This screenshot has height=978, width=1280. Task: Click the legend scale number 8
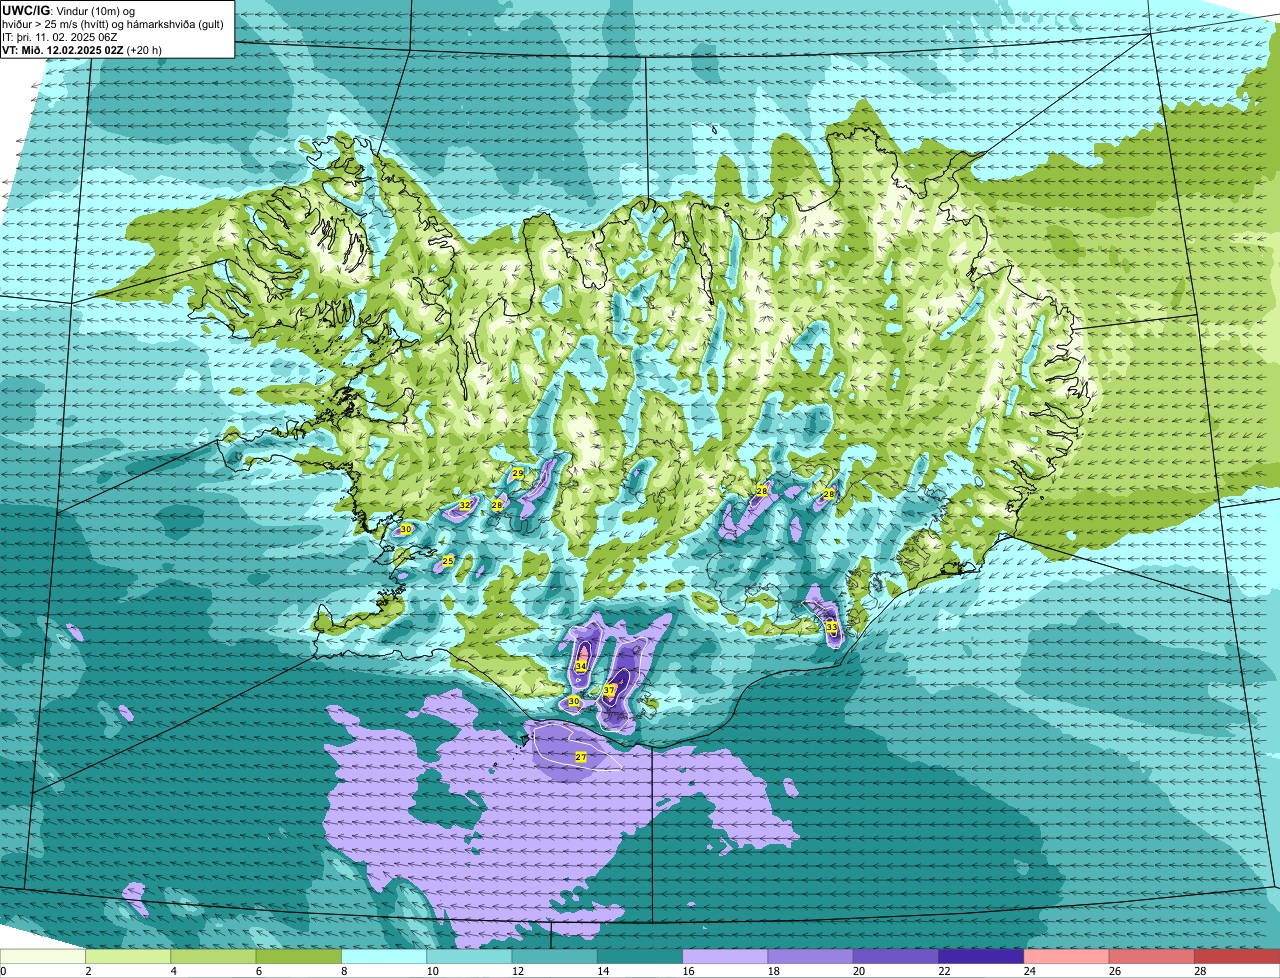click(x=344, y=971)
